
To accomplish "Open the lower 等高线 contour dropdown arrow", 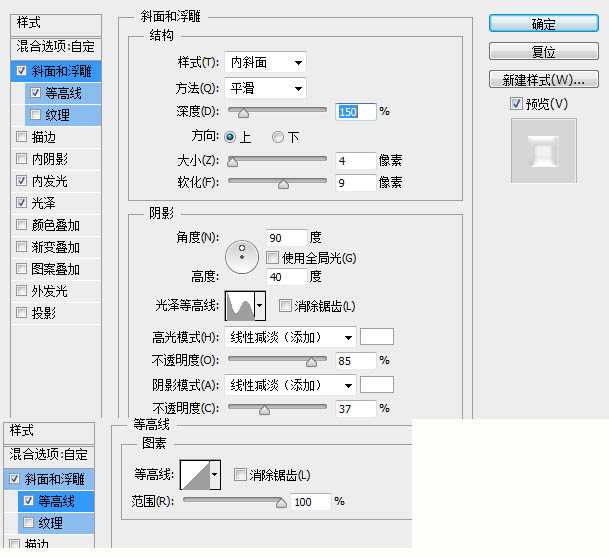I will (215, 475).
